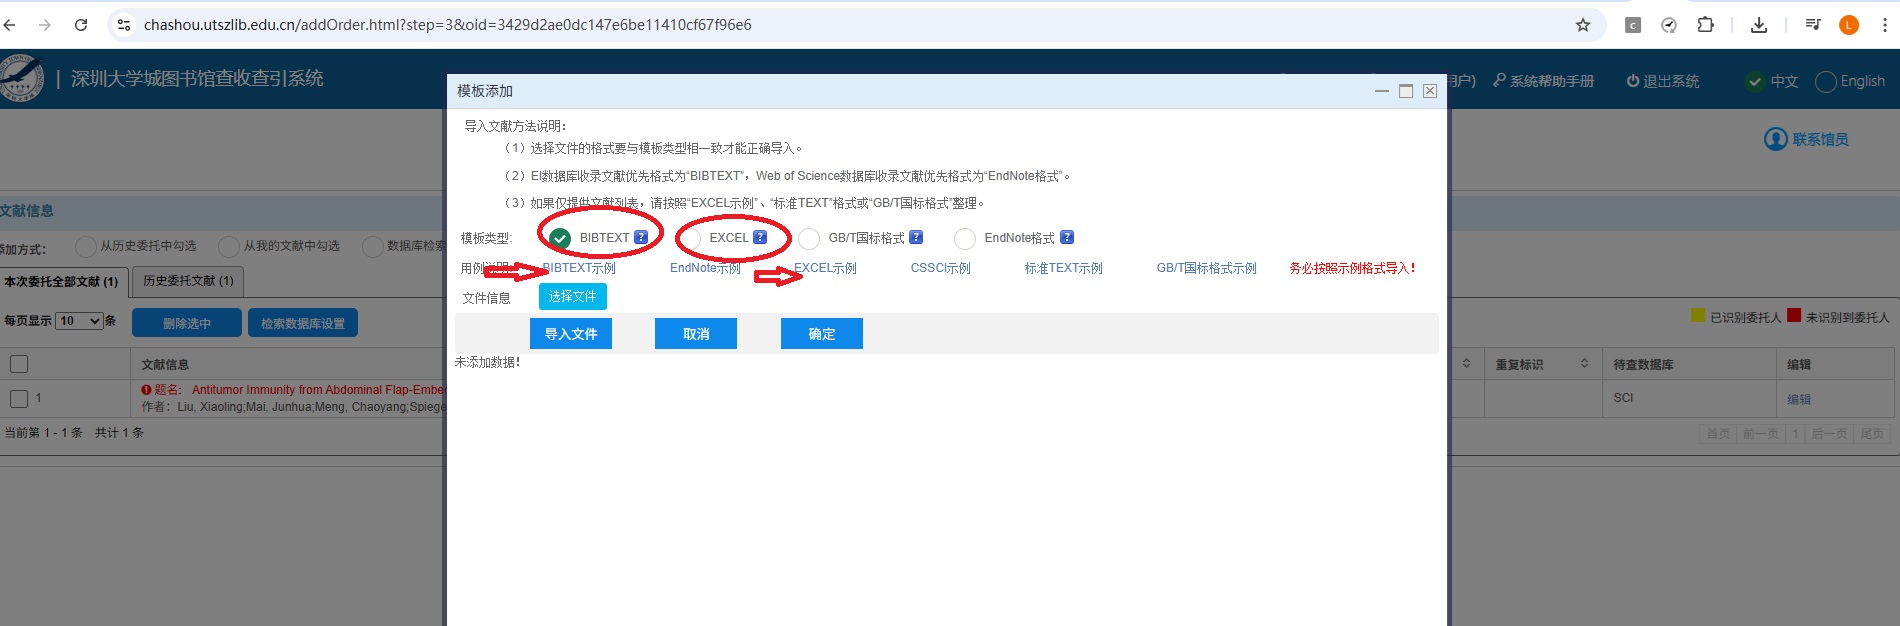Sort by the 重复标识 column arrows

[1584, 364]
